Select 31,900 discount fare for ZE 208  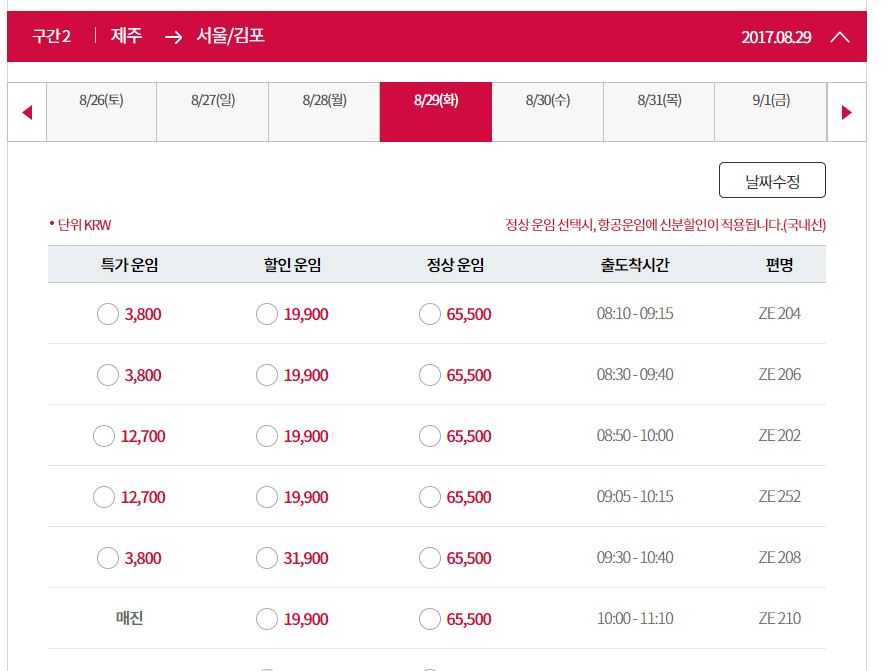pos(267,559)
